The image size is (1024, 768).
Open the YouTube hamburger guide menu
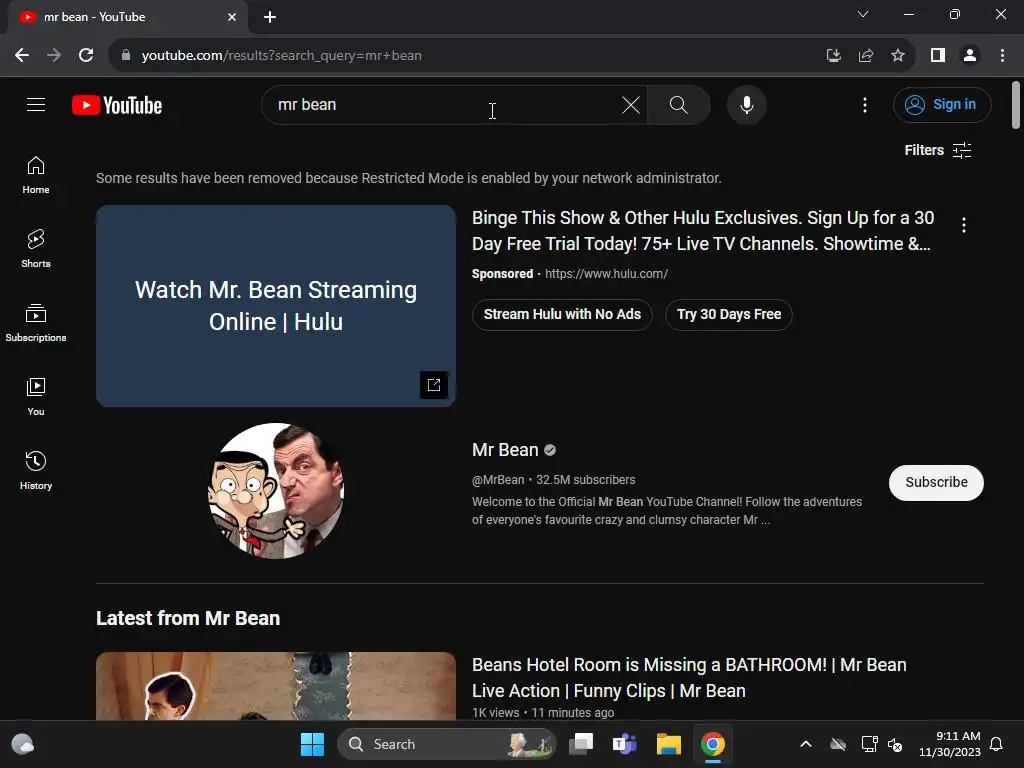[36, 104]
